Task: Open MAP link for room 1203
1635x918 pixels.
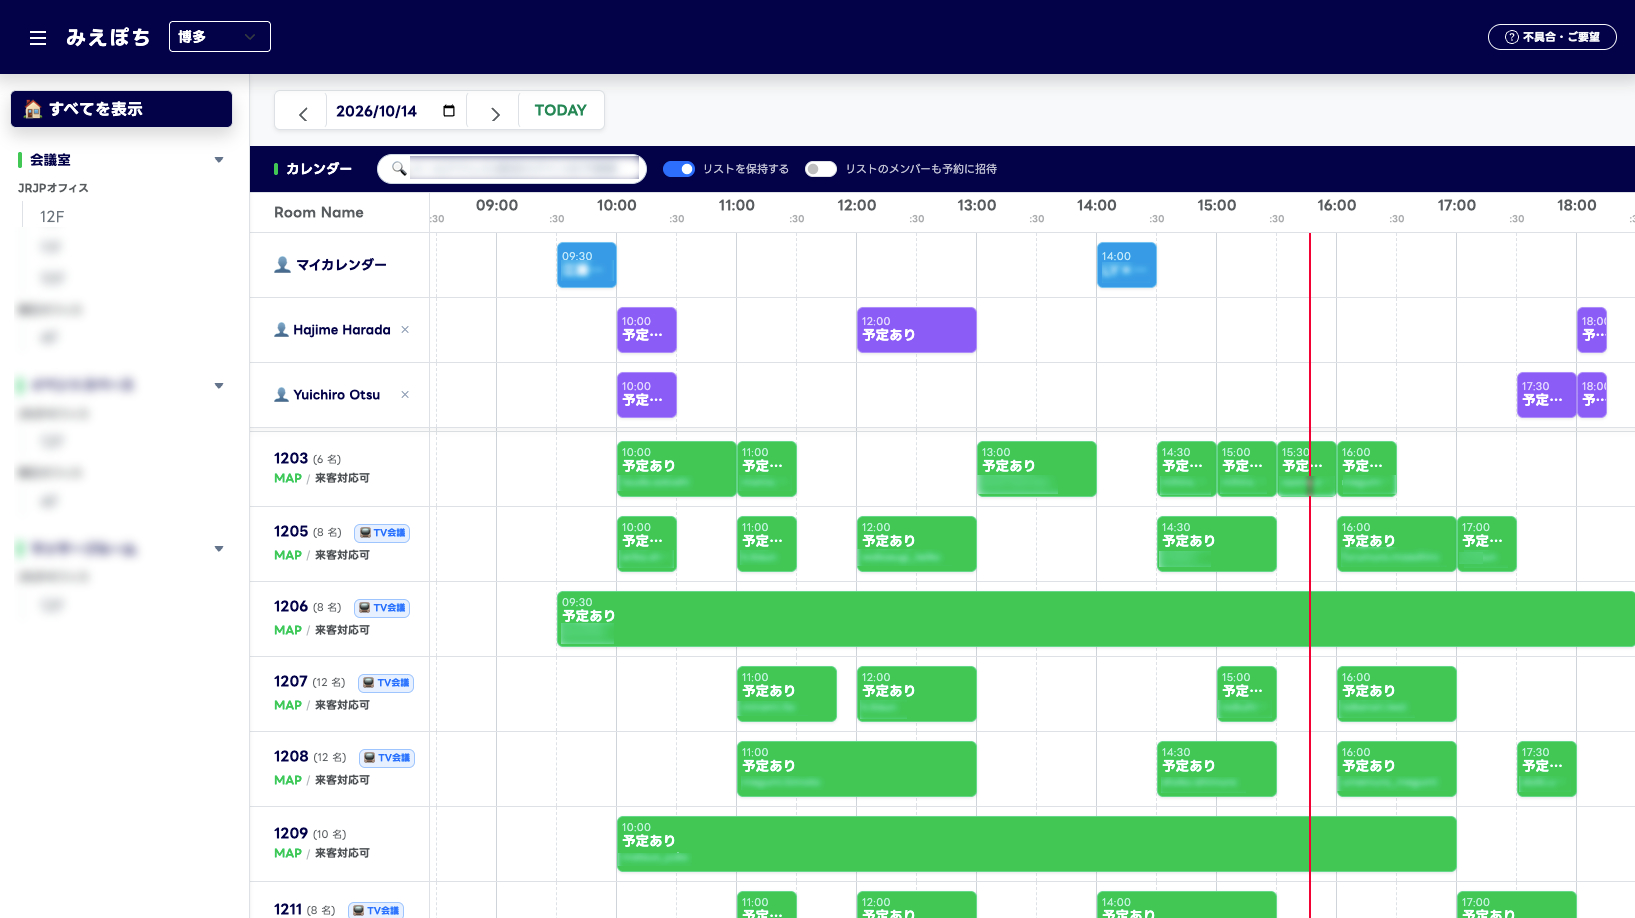Action: 288,478
